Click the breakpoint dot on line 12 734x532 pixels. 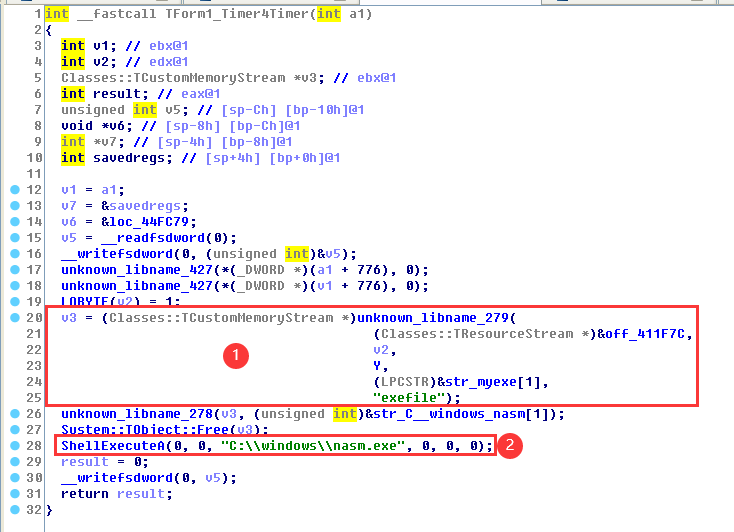point(14,190)
